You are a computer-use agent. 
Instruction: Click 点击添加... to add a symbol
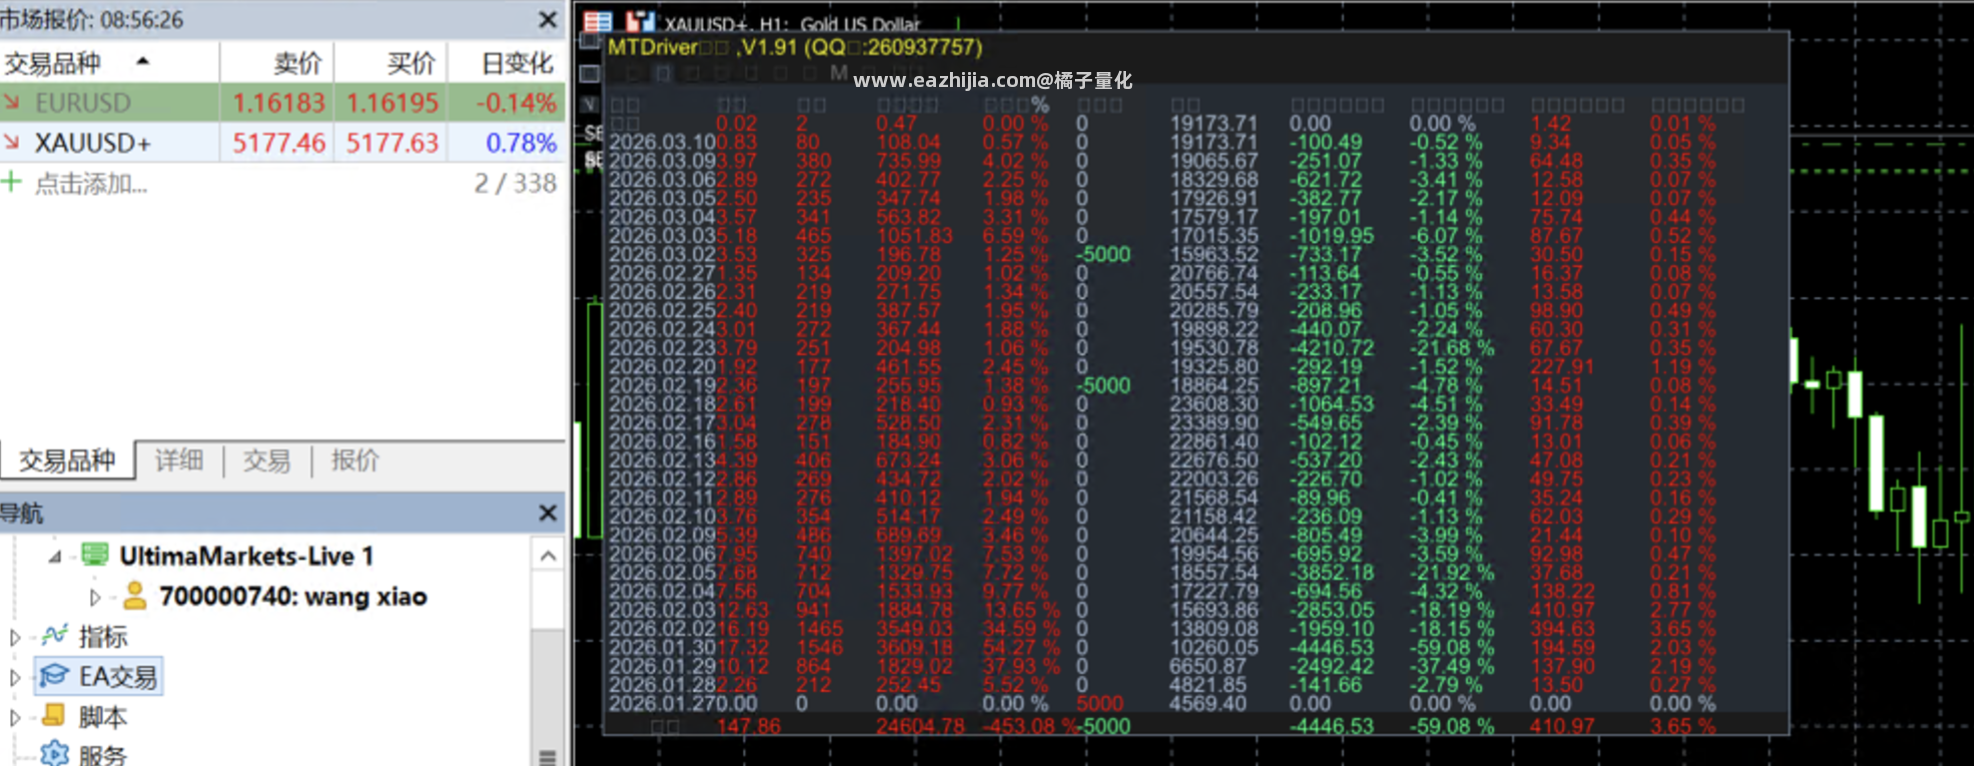tap(91, 184)
